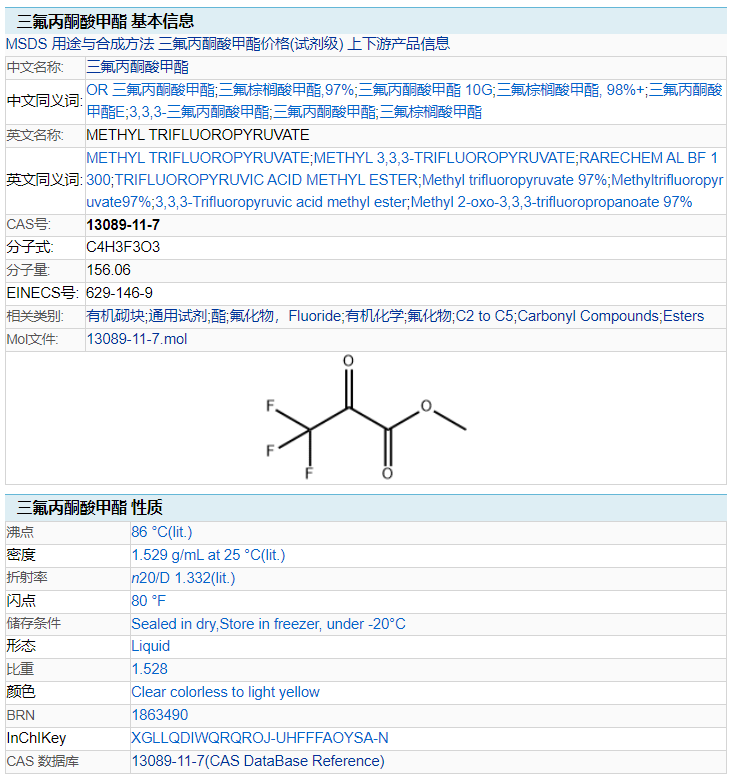Image resolution: width=734 pixels, height=782 pixels.
Task: Click the BRN value 1863490
Action: click(159, 715)
